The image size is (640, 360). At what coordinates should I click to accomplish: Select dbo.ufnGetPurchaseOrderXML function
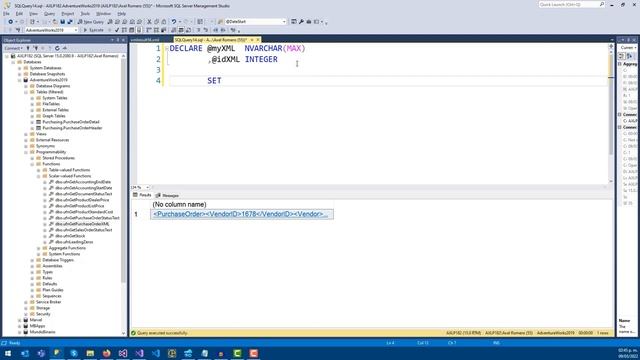point(82,224)
